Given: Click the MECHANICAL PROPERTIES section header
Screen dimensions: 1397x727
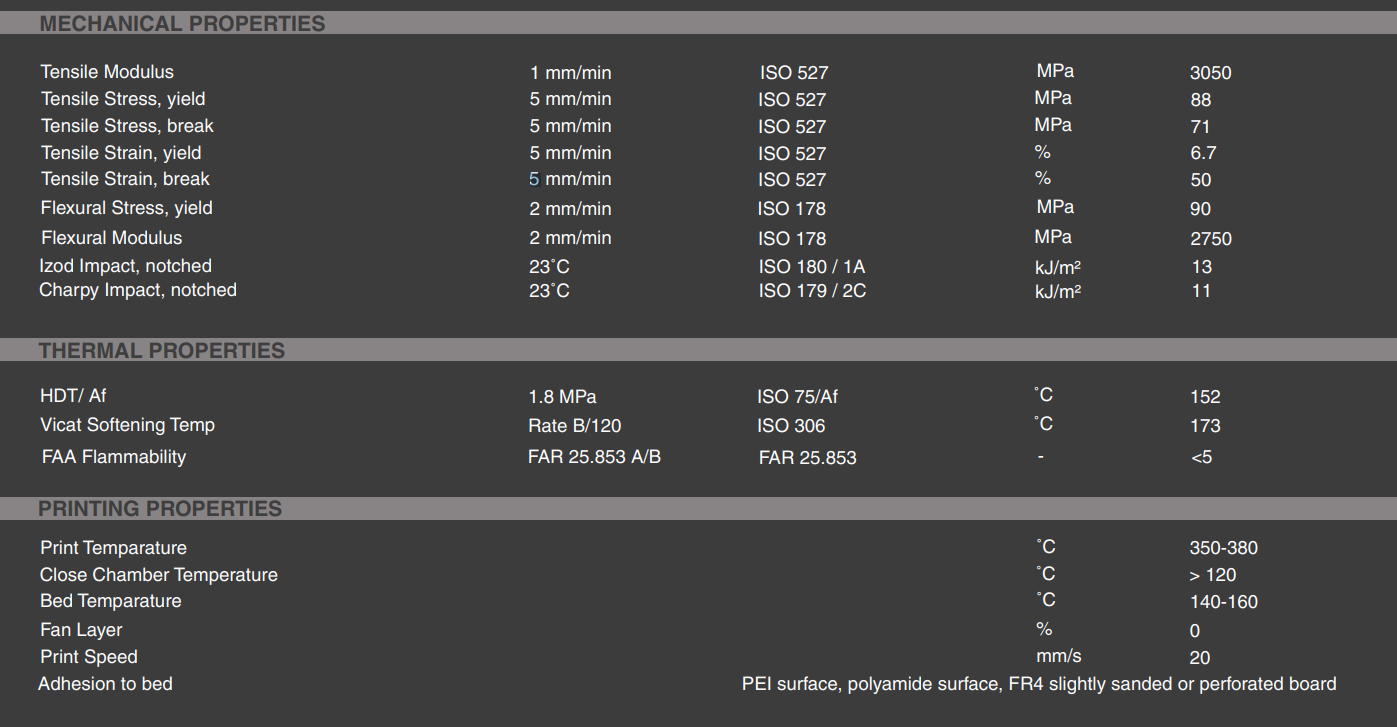Looking at the screenshot, I should 182,24.
